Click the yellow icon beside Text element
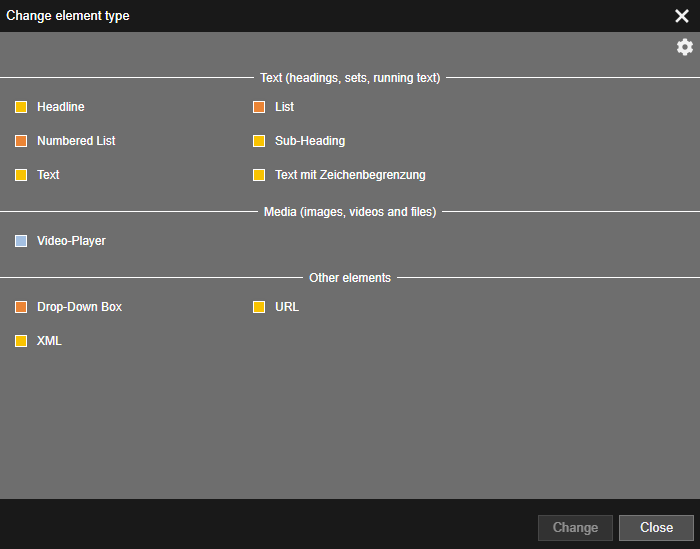 click(21, 175)
